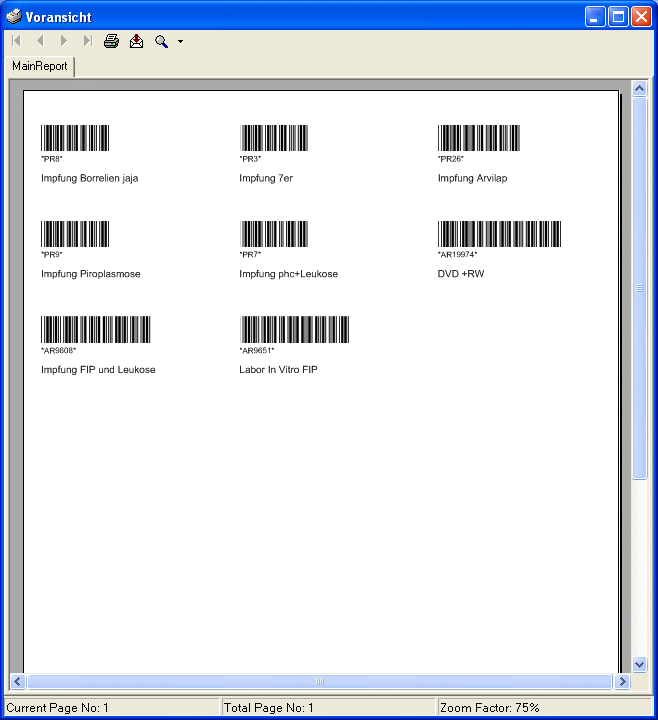
Task: Click the Voransicht window icon
Action: 14,17
